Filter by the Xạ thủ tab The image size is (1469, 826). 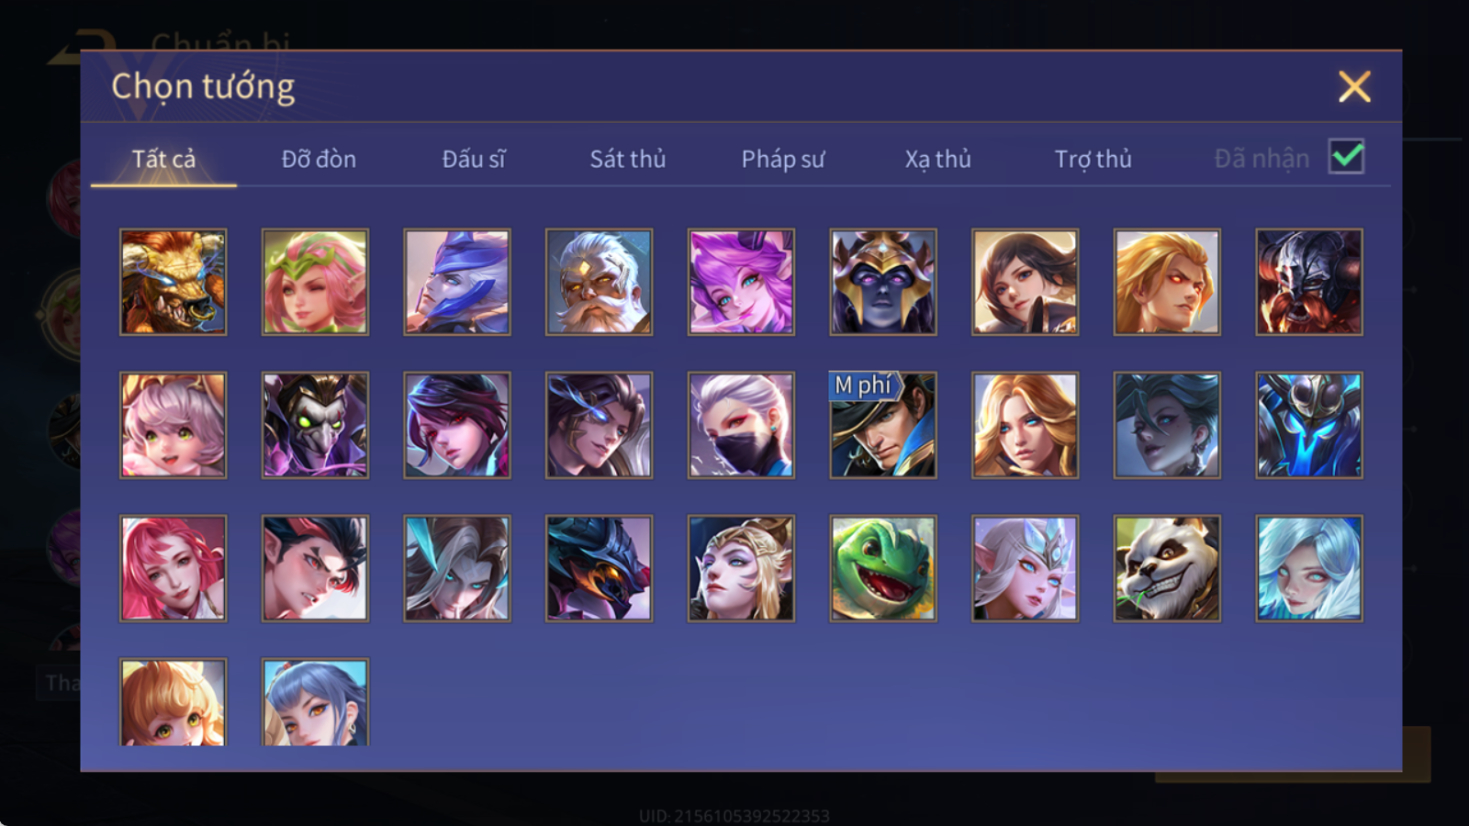click(x=937, y=159)
